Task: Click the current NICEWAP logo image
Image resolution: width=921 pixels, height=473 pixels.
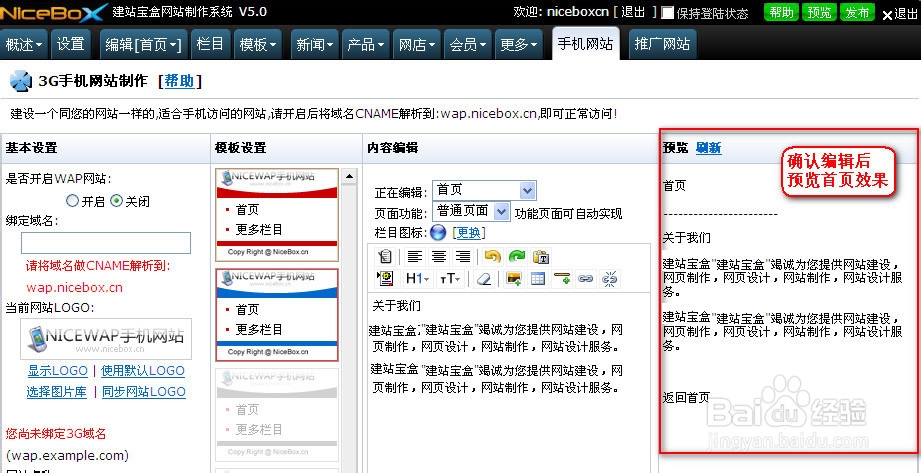Action: pos(106,339)
